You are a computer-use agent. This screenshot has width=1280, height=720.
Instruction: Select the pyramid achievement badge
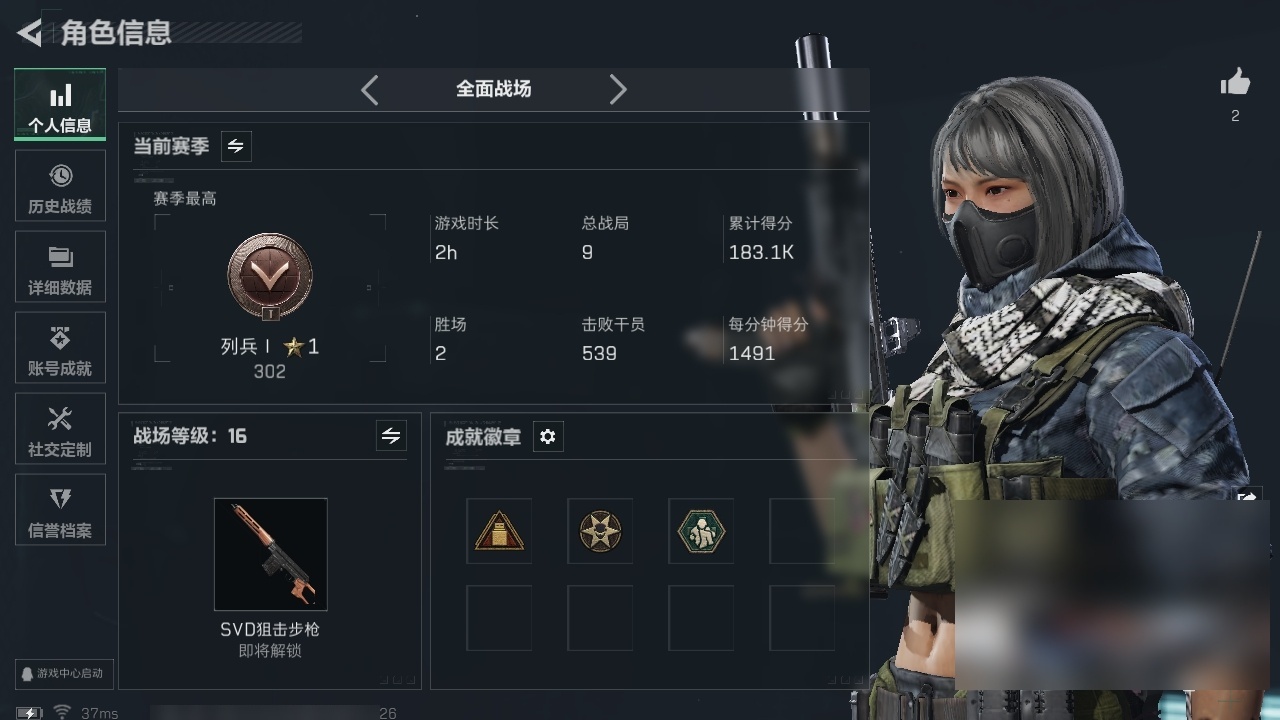point(499,531)
